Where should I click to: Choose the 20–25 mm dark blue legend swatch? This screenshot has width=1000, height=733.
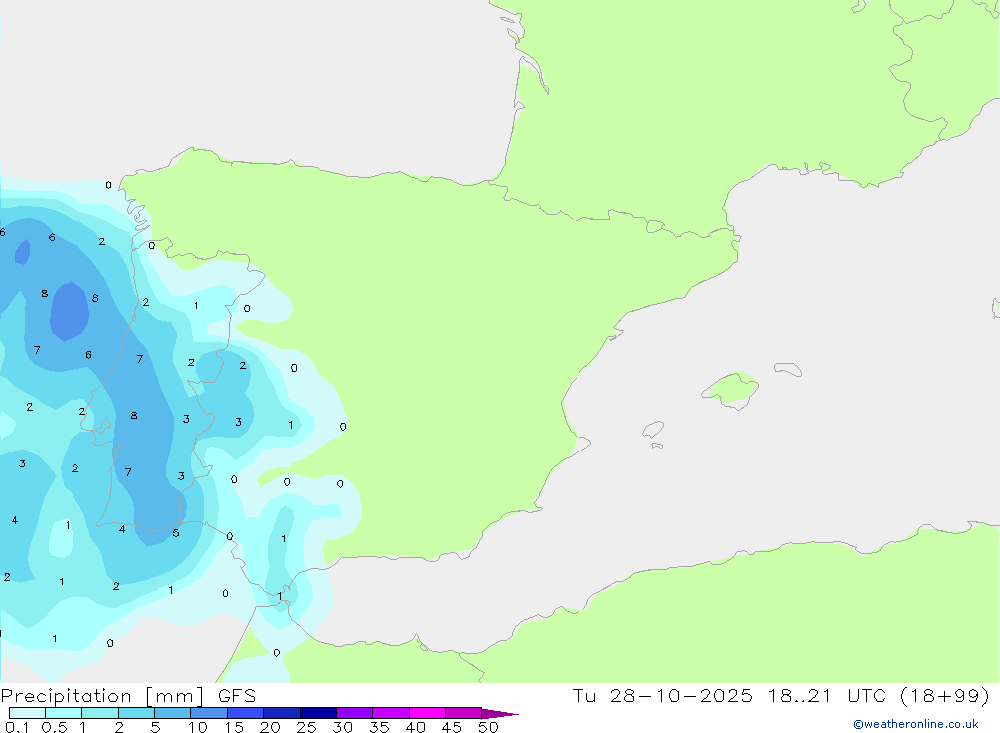point(282,713)
